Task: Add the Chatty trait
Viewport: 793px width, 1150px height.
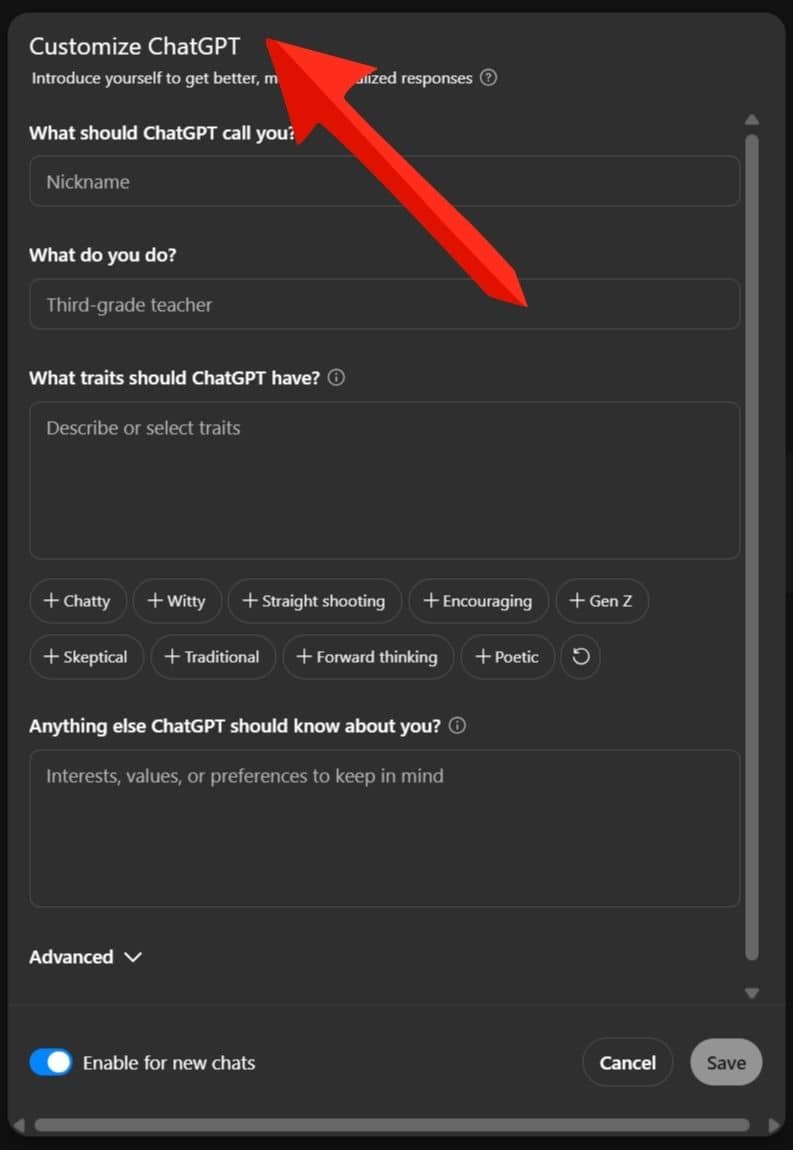Action: (78, 601)
